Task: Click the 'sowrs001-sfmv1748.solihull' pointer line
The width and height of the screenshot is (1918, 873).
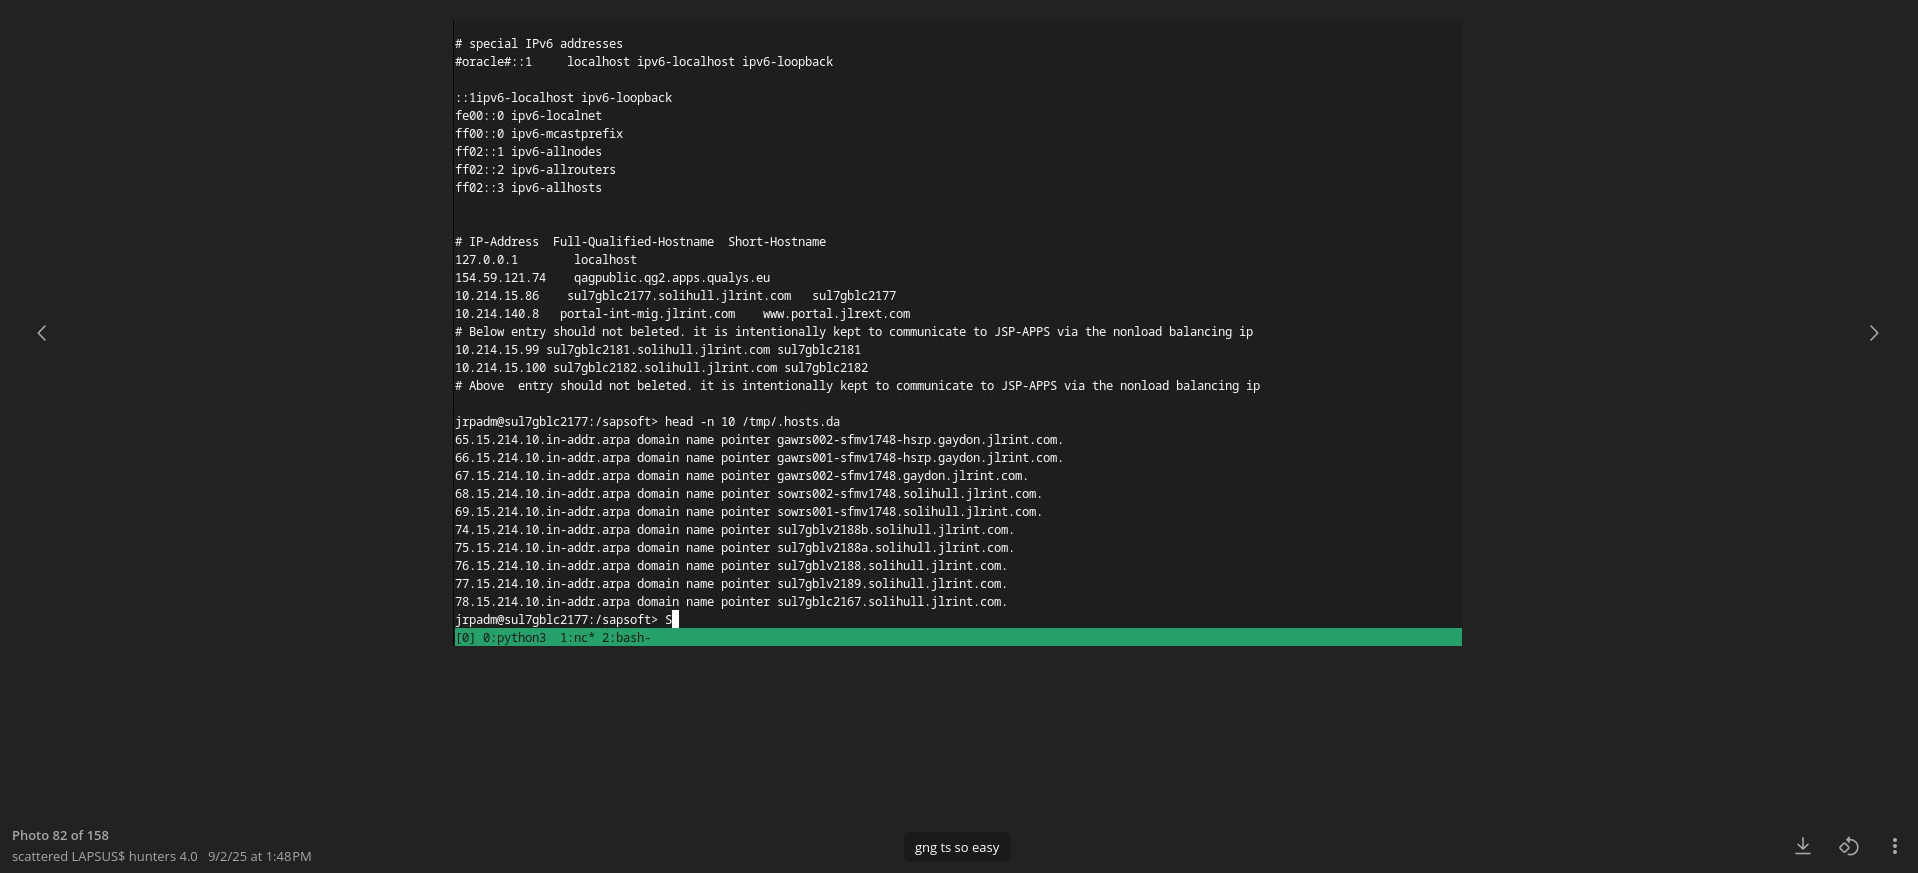Action: point(748,512)
